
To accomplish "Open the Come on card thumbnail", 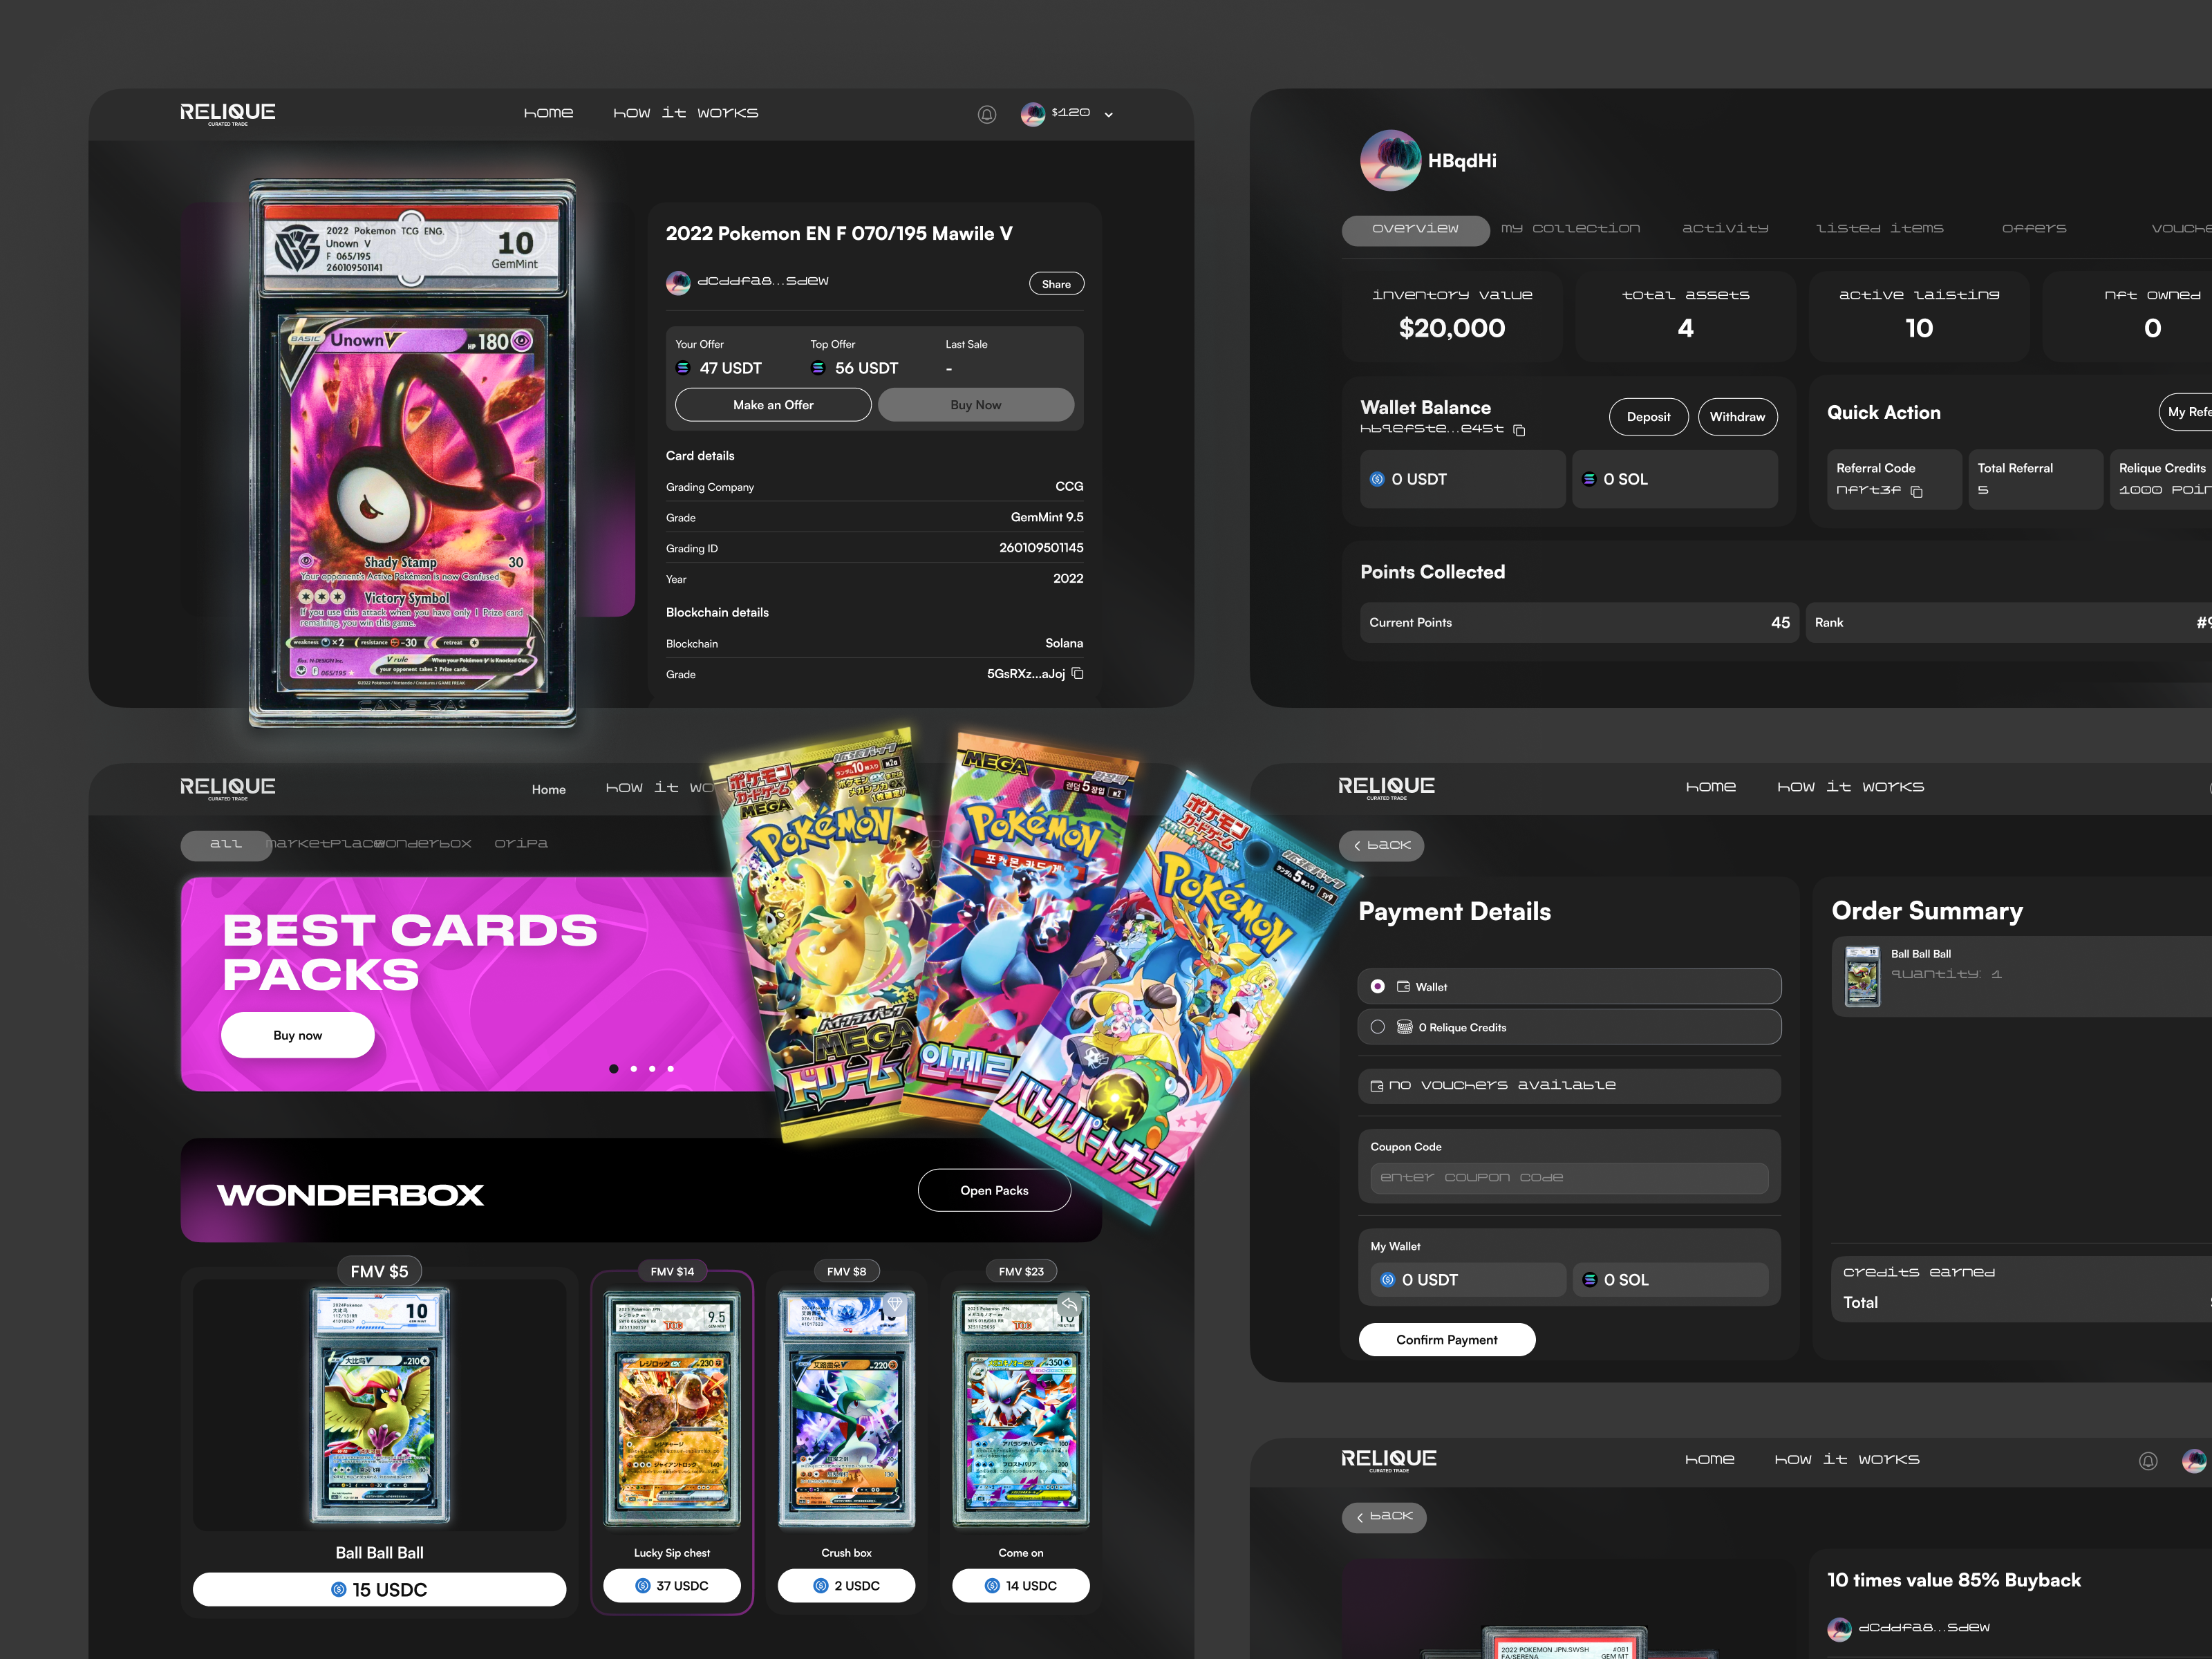I will click(1020, 1410).
